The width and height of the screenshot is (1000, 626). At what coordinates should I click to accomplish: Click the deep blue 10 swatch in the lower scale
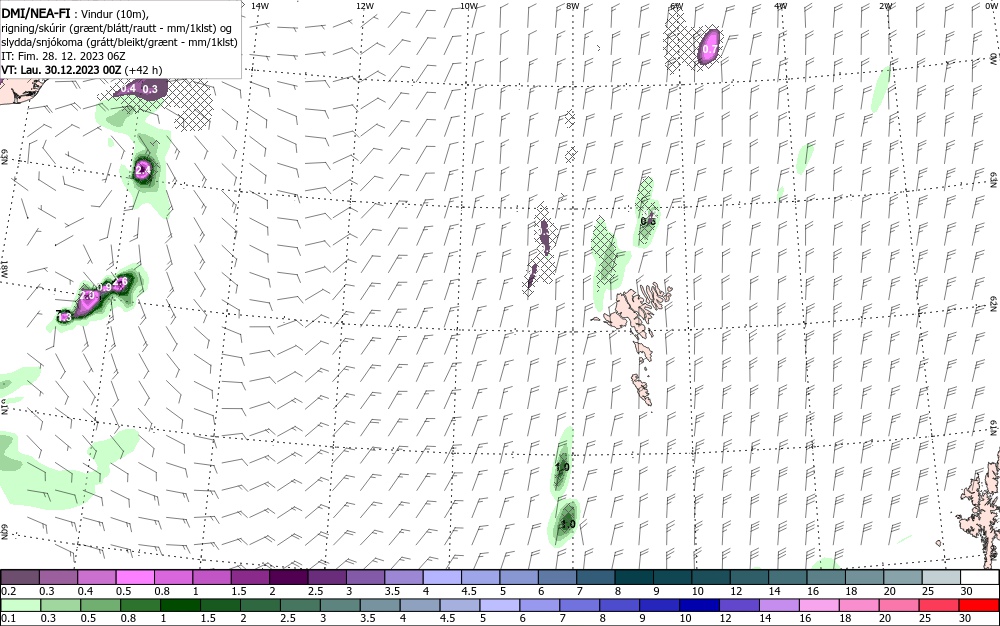click(700, 604)
